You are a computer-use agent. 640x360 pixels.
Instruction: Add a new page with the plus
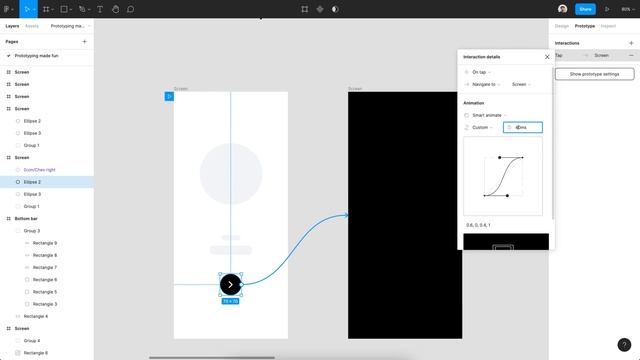pos(84,42)
